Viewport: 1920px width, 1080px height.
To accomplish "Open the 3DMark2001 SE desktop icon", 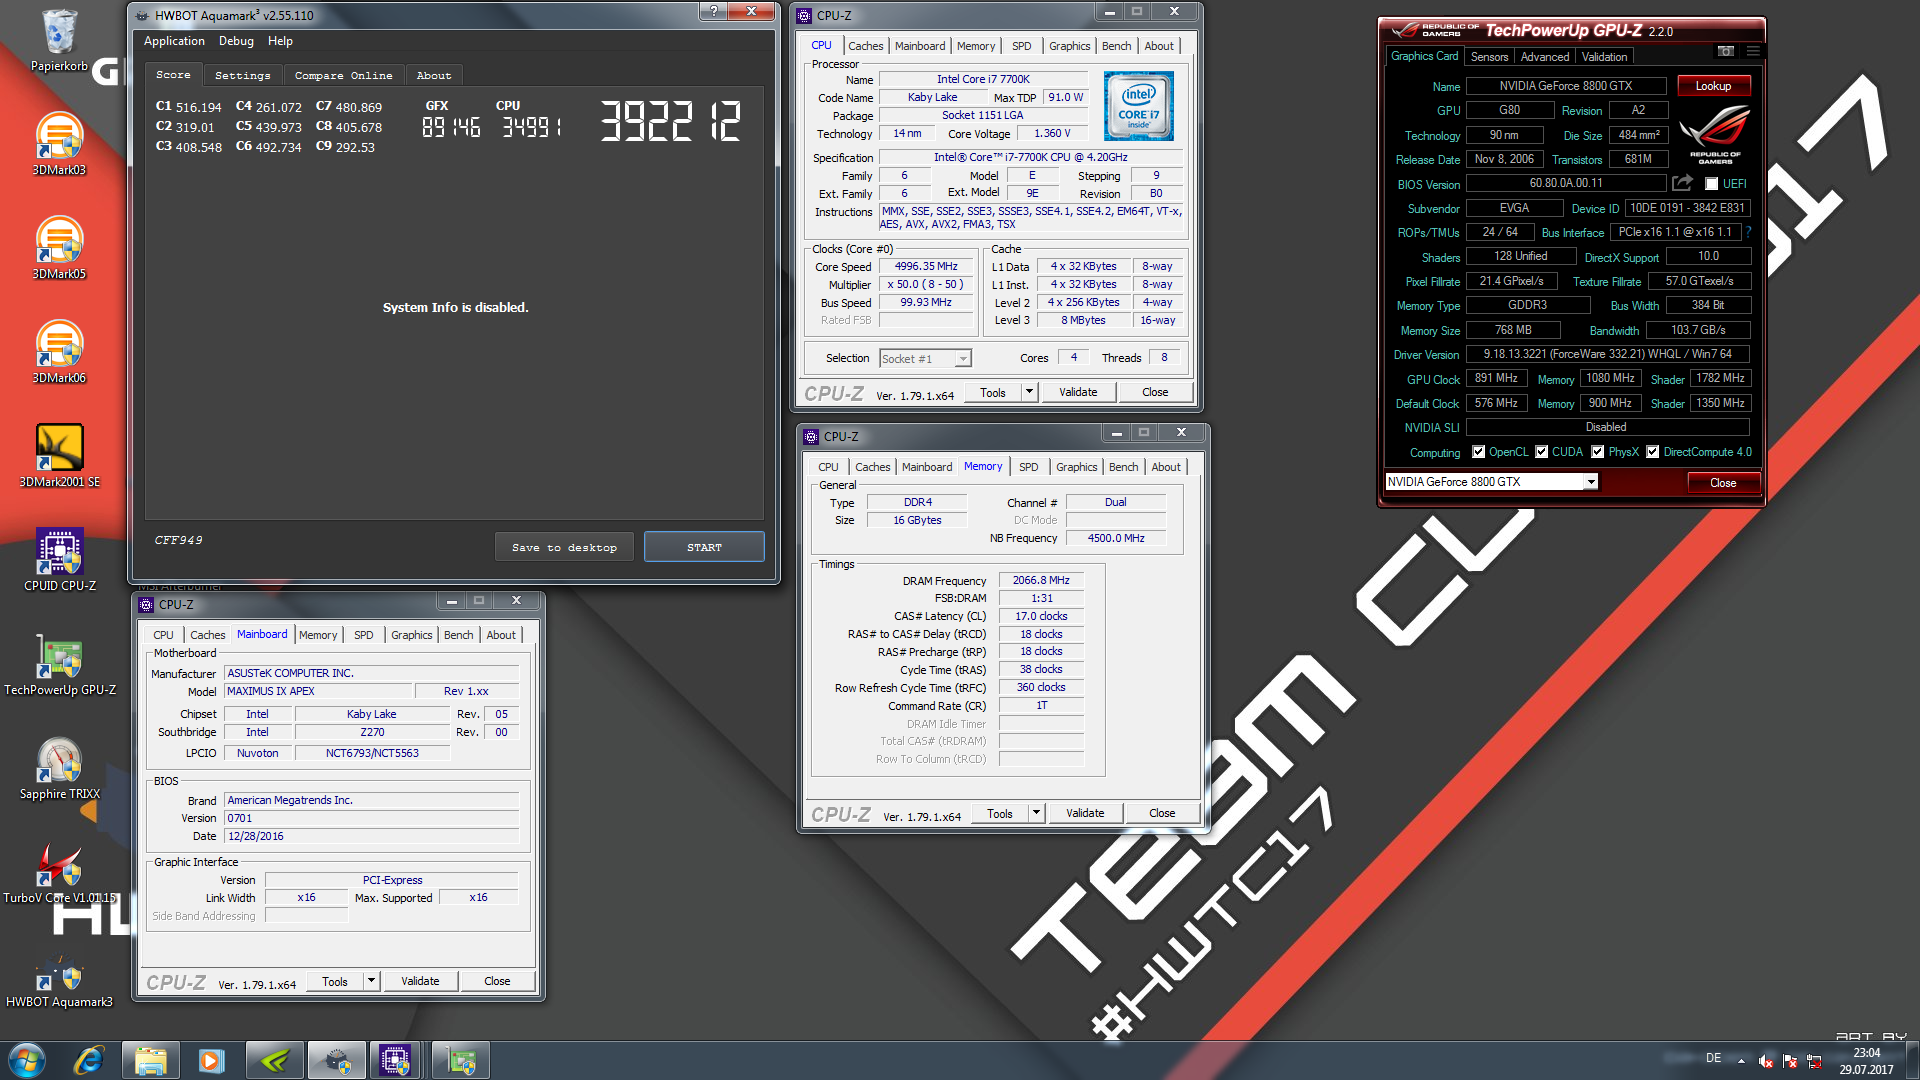I will tap(59, 456).
